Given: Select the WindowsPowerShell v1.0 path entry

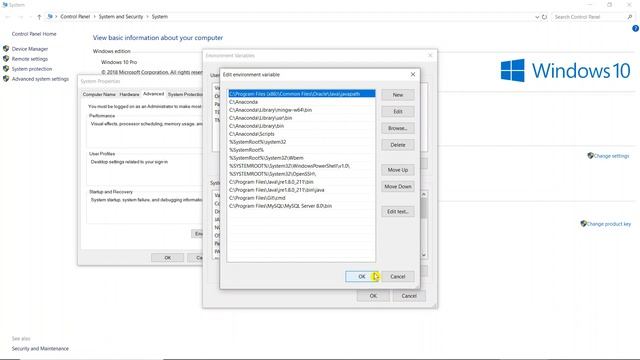Looking at the screenshot, I should click(x=302, y=166).
